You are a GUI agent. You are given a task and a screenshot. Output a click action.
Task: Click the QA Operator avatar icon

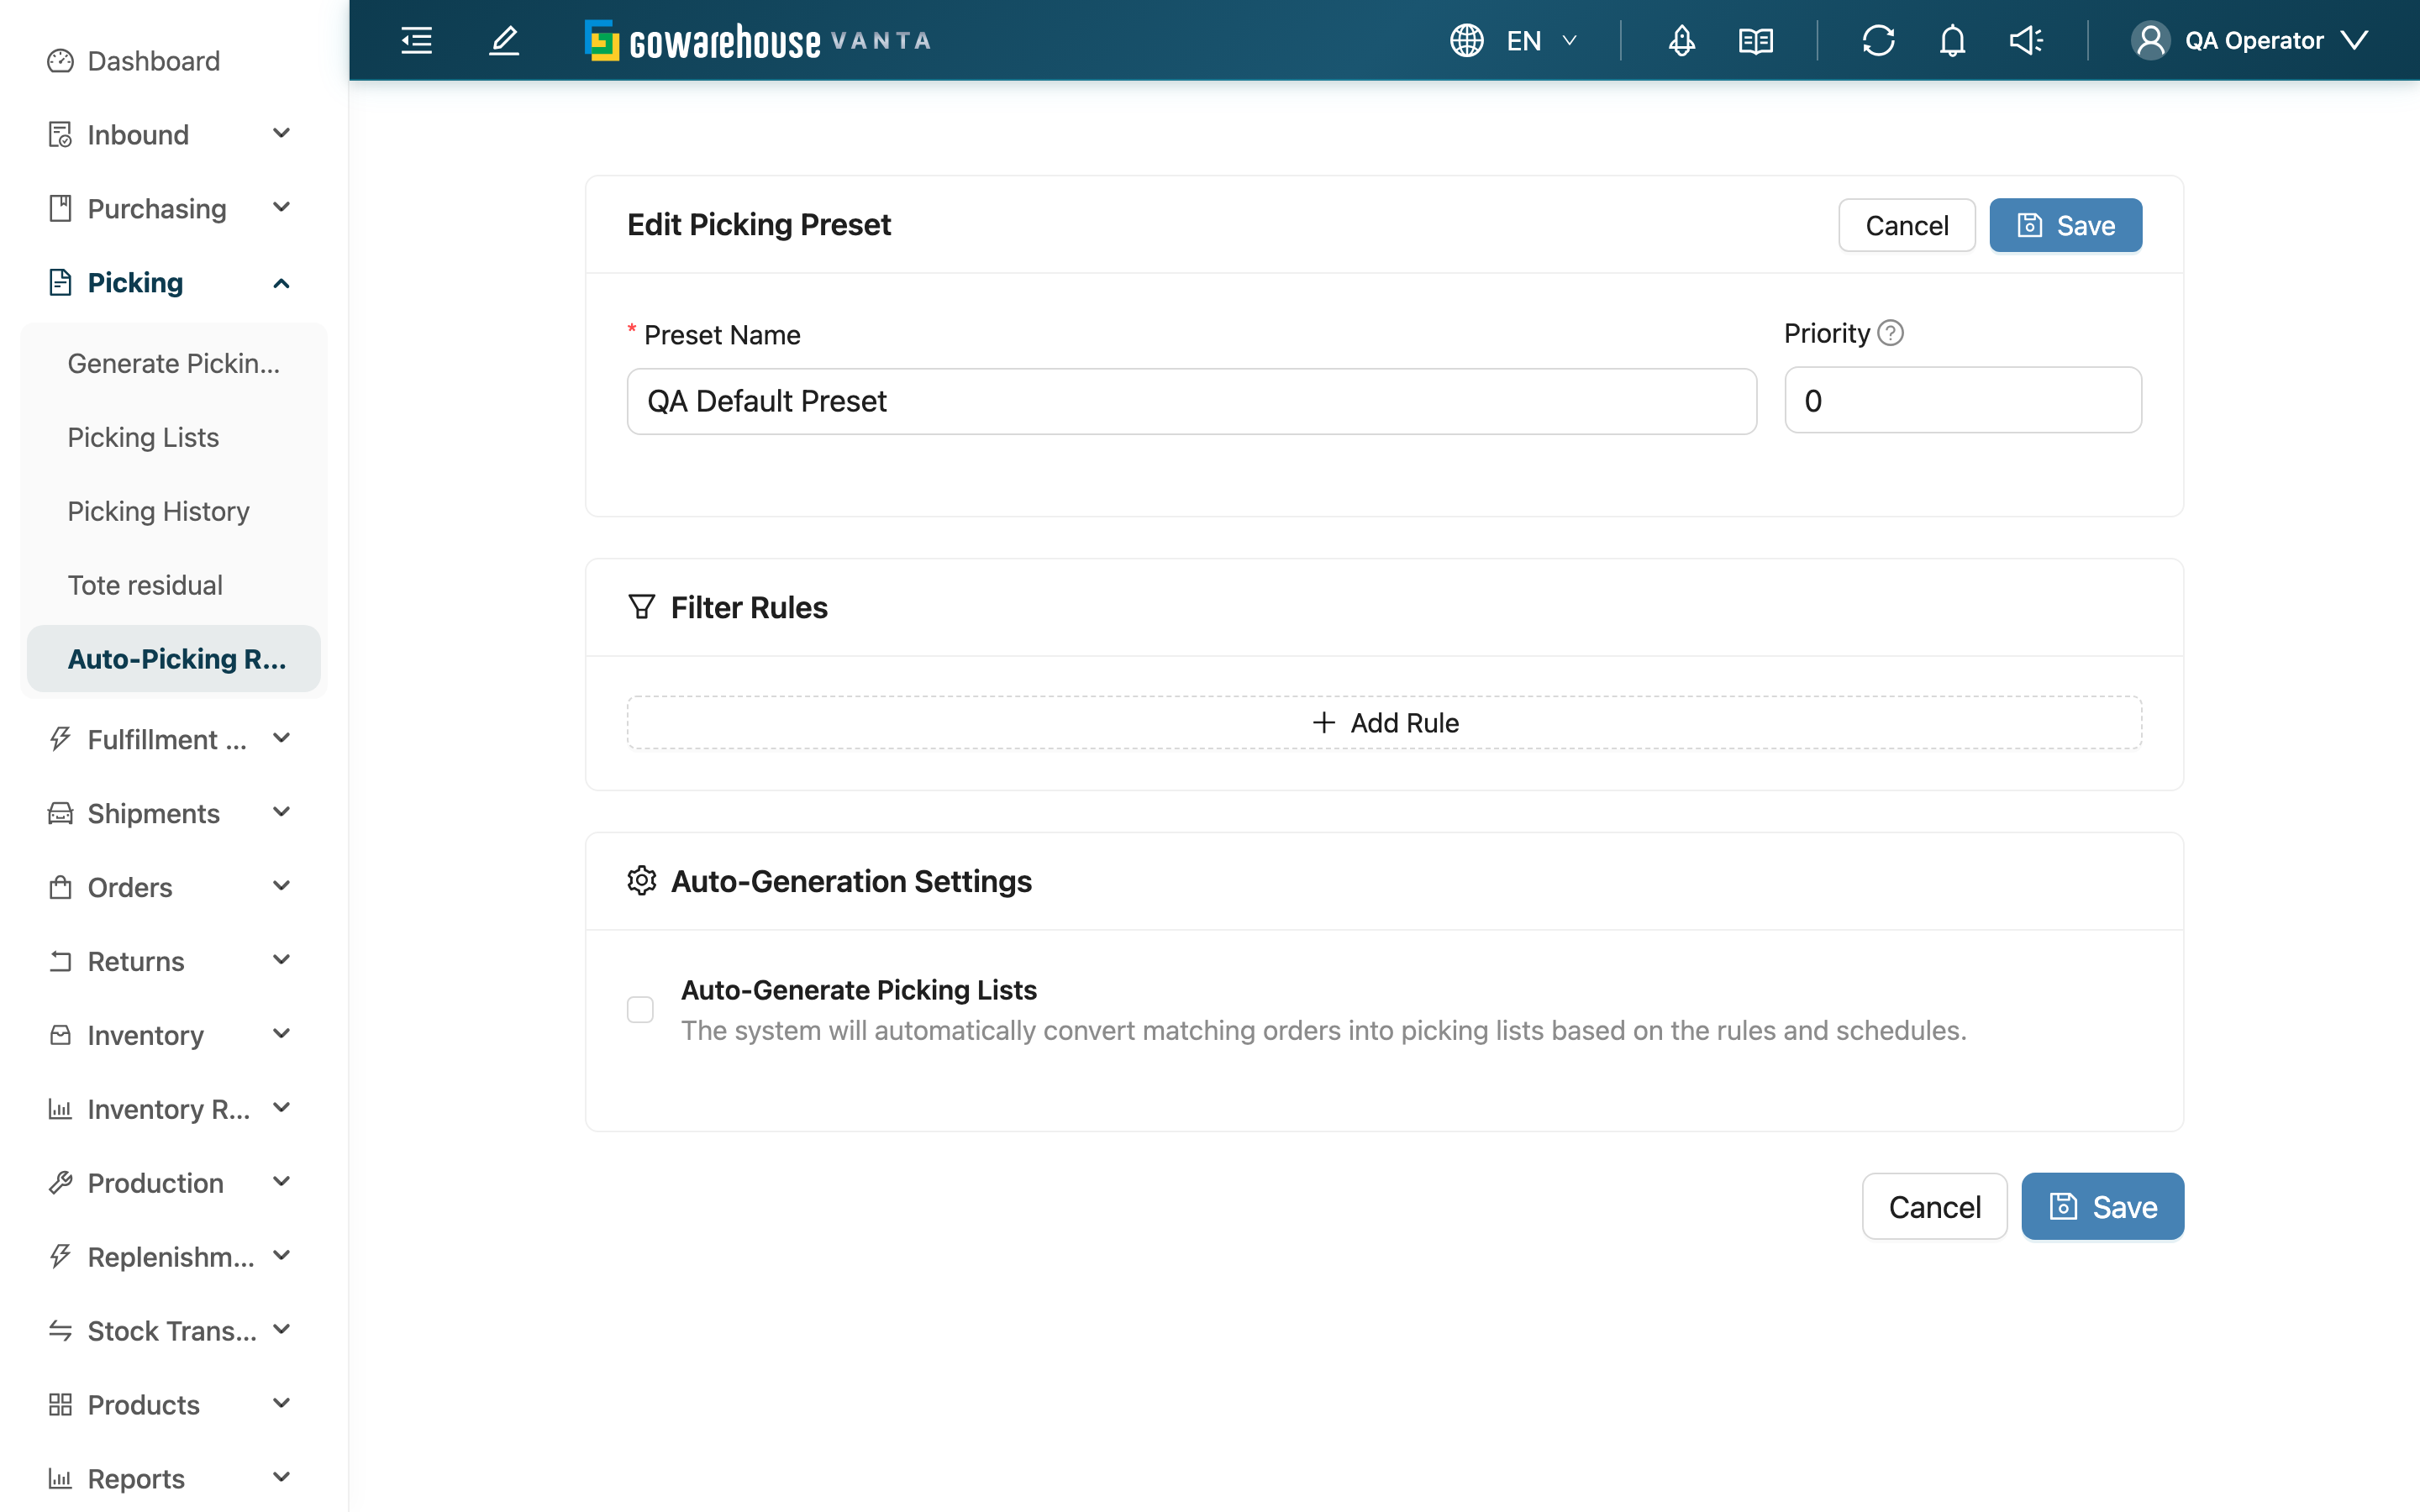[x=2150, y=41]
